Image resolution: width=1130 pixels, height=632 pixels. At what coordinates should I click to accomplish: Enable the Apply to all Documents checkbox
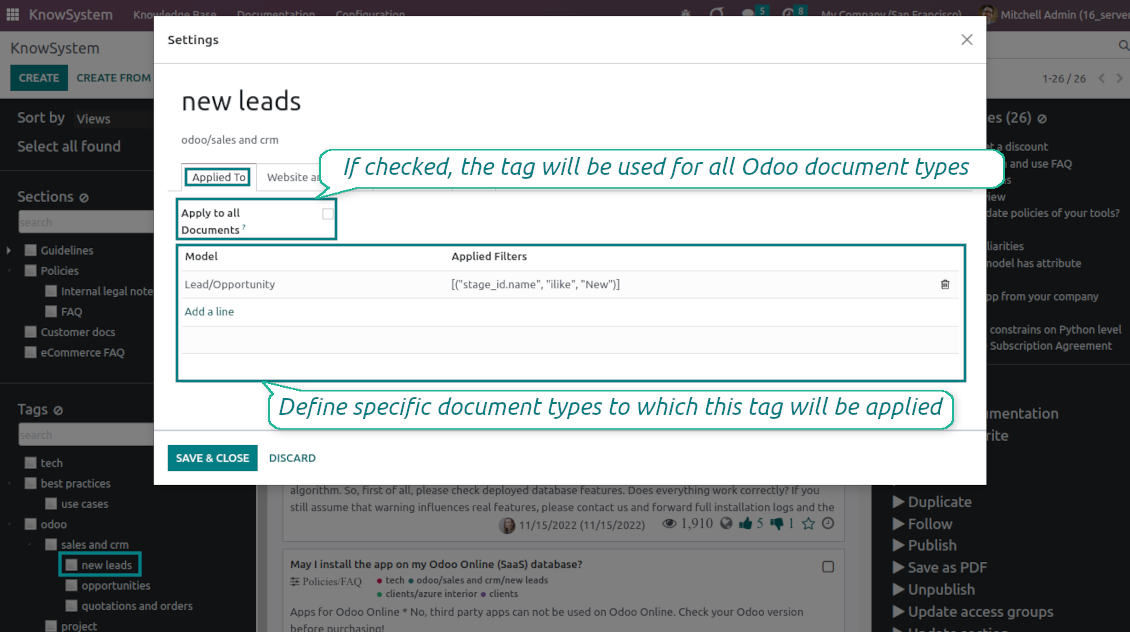(328, 214)
